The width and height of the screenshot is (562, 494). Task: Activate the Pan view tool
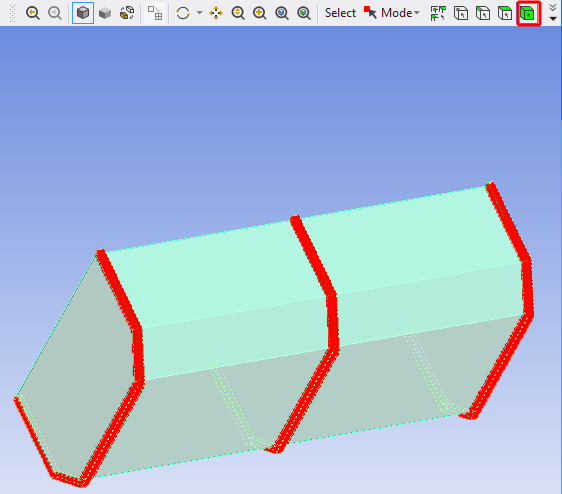pyautogui.click(x=216, y=13)
